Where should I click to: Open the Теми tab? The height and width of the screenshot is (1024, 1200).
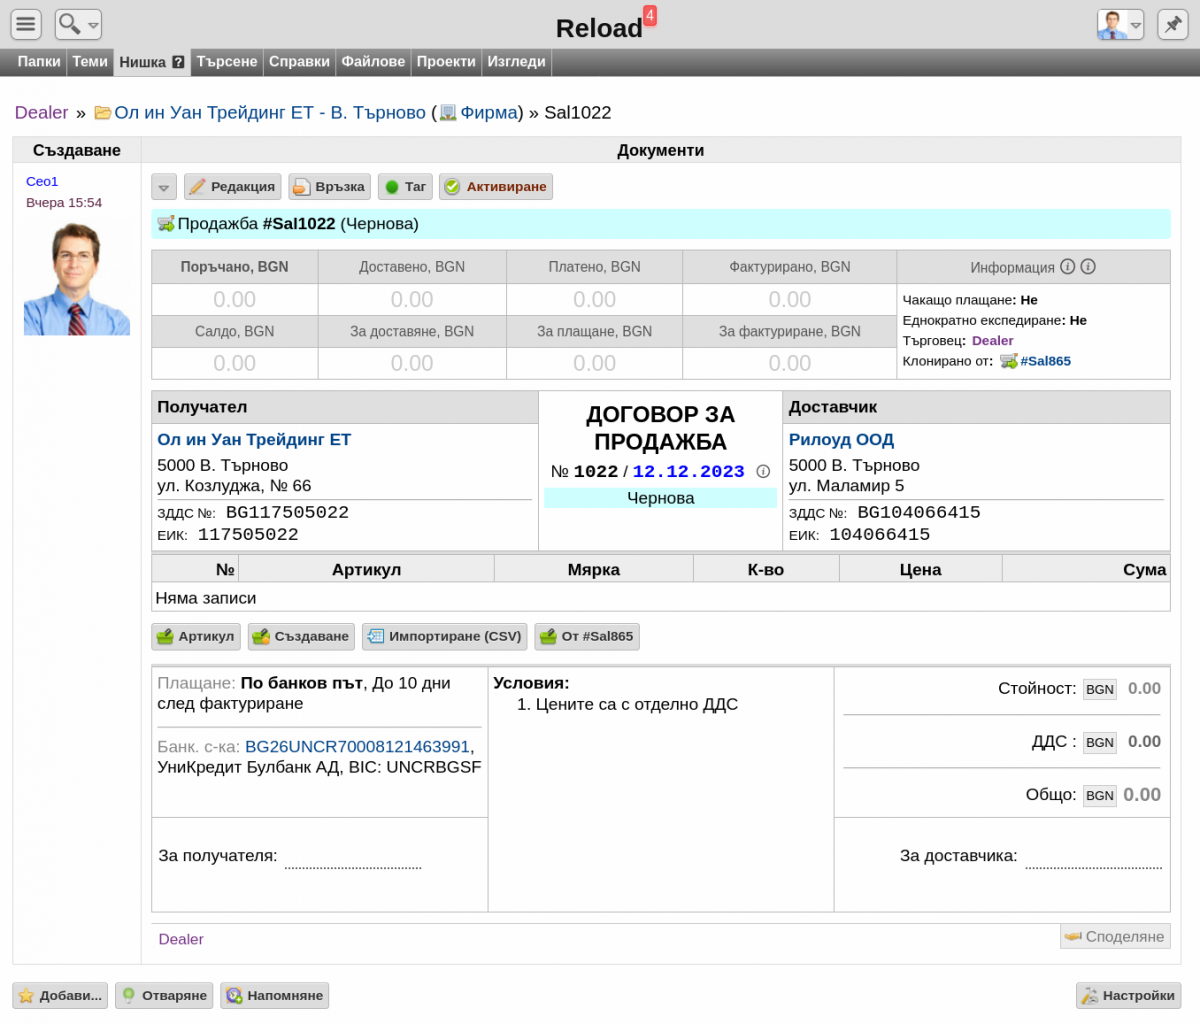(x=90, y=62)
